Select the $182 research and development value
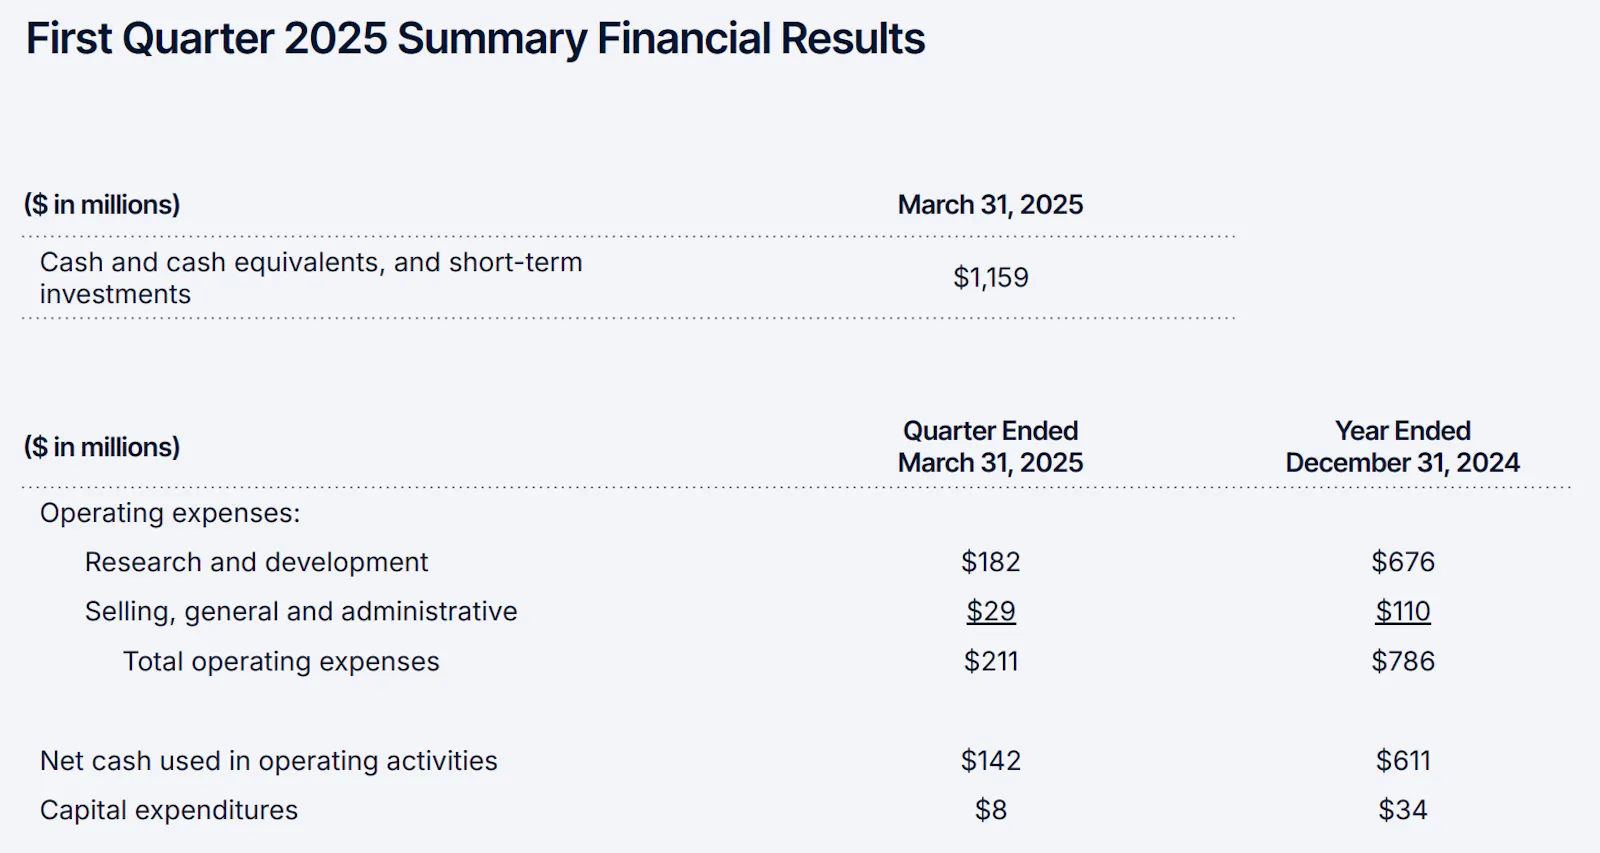 [x=990, y=562]
